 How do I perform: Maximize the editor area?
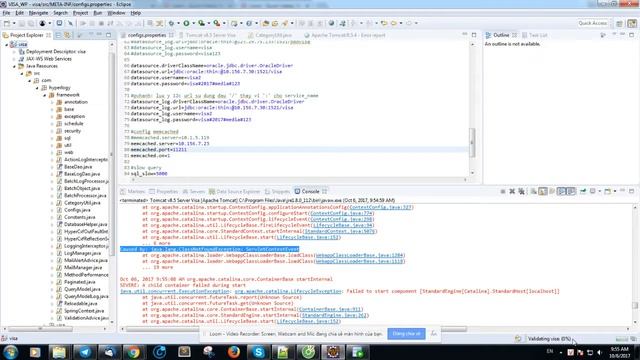474,35
